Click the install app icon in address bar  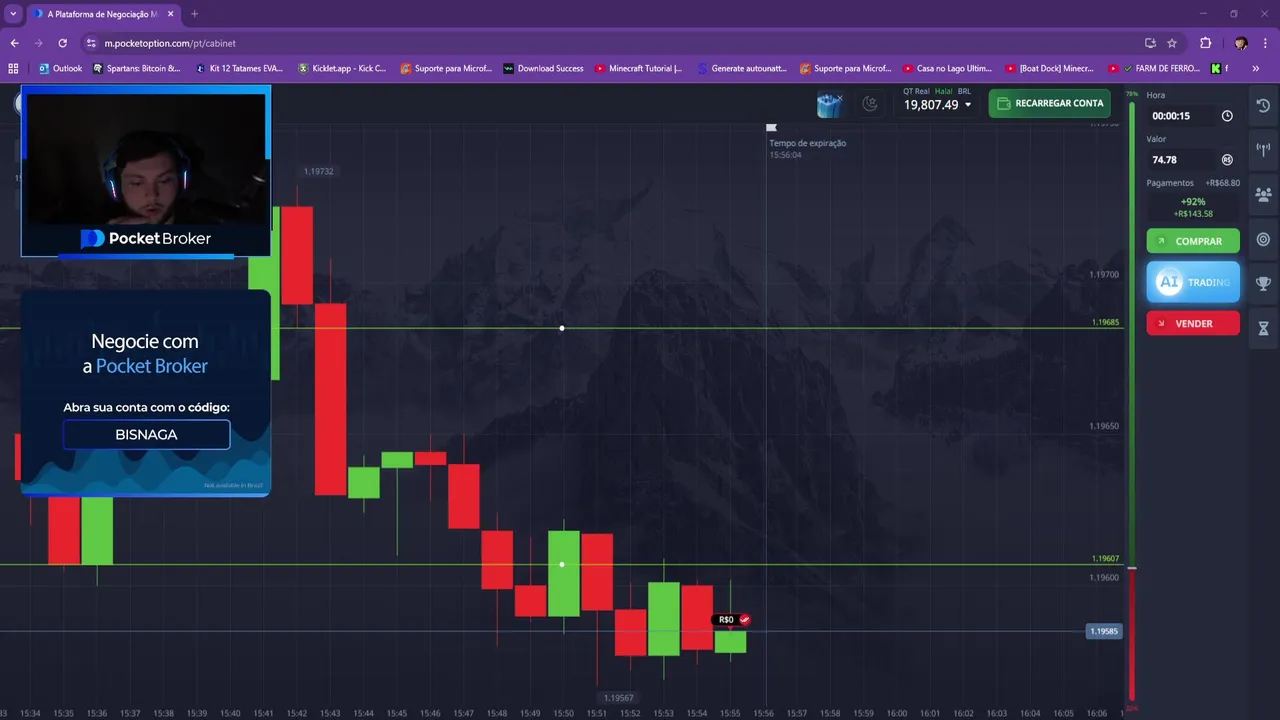click(x=1150, y=43)
